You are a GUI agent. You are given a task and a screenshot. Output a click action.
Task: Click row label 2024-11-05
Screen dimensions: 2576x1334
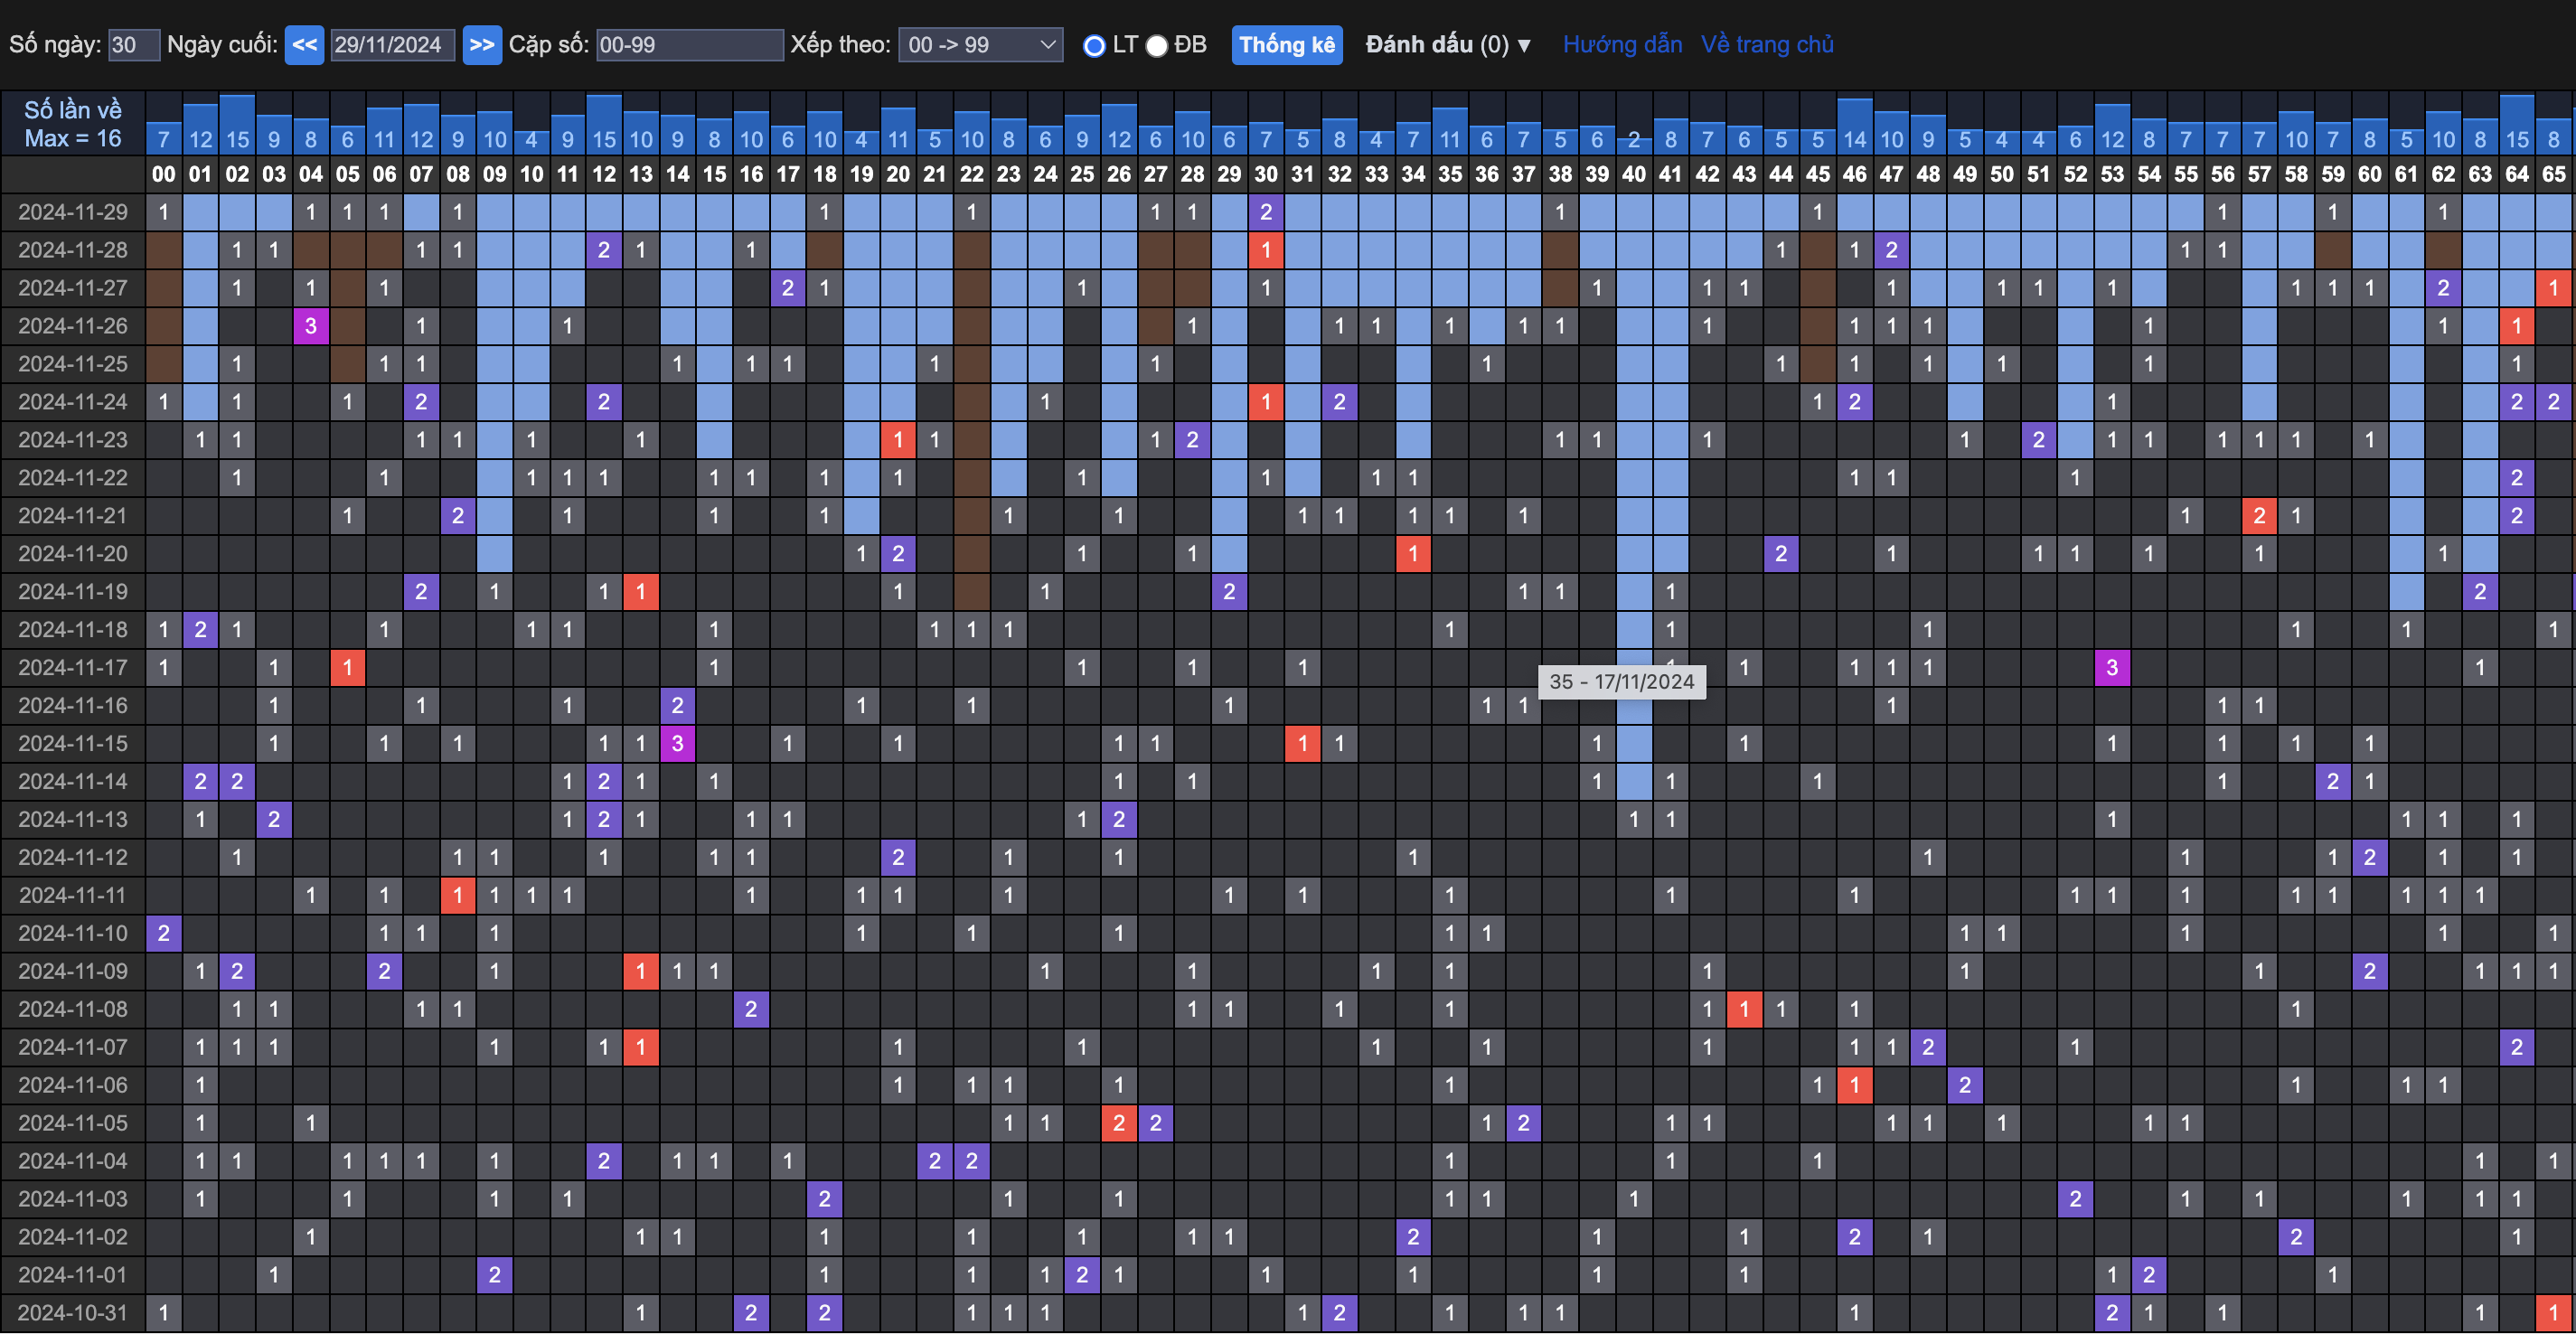pyautogui.click(x=73, y=1123)
